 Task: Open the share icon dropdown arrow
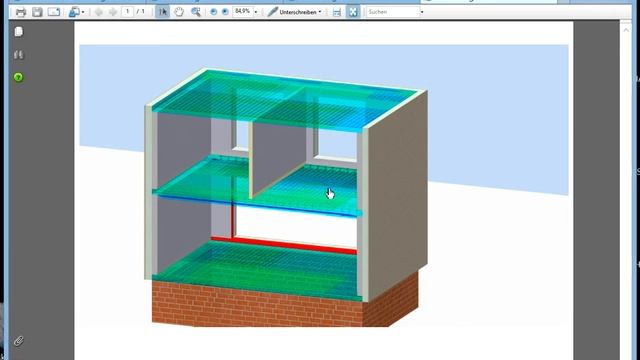tap(83, 12)
